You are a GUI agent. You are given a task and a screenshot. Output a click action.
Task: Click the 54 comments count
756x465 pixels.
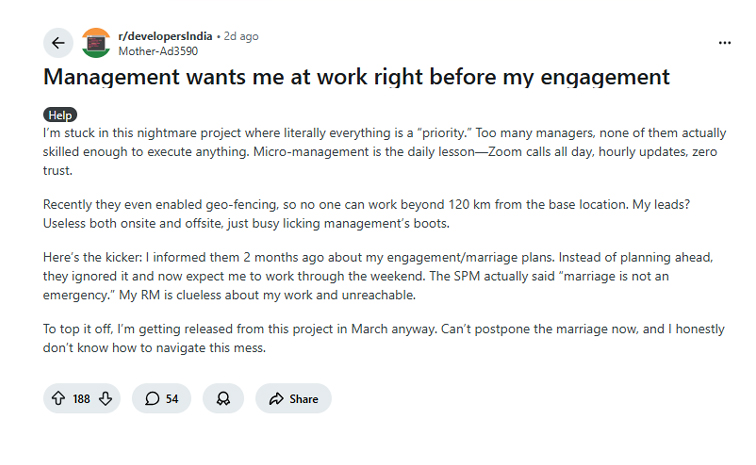pyautogui.click(x=172, y=398)
